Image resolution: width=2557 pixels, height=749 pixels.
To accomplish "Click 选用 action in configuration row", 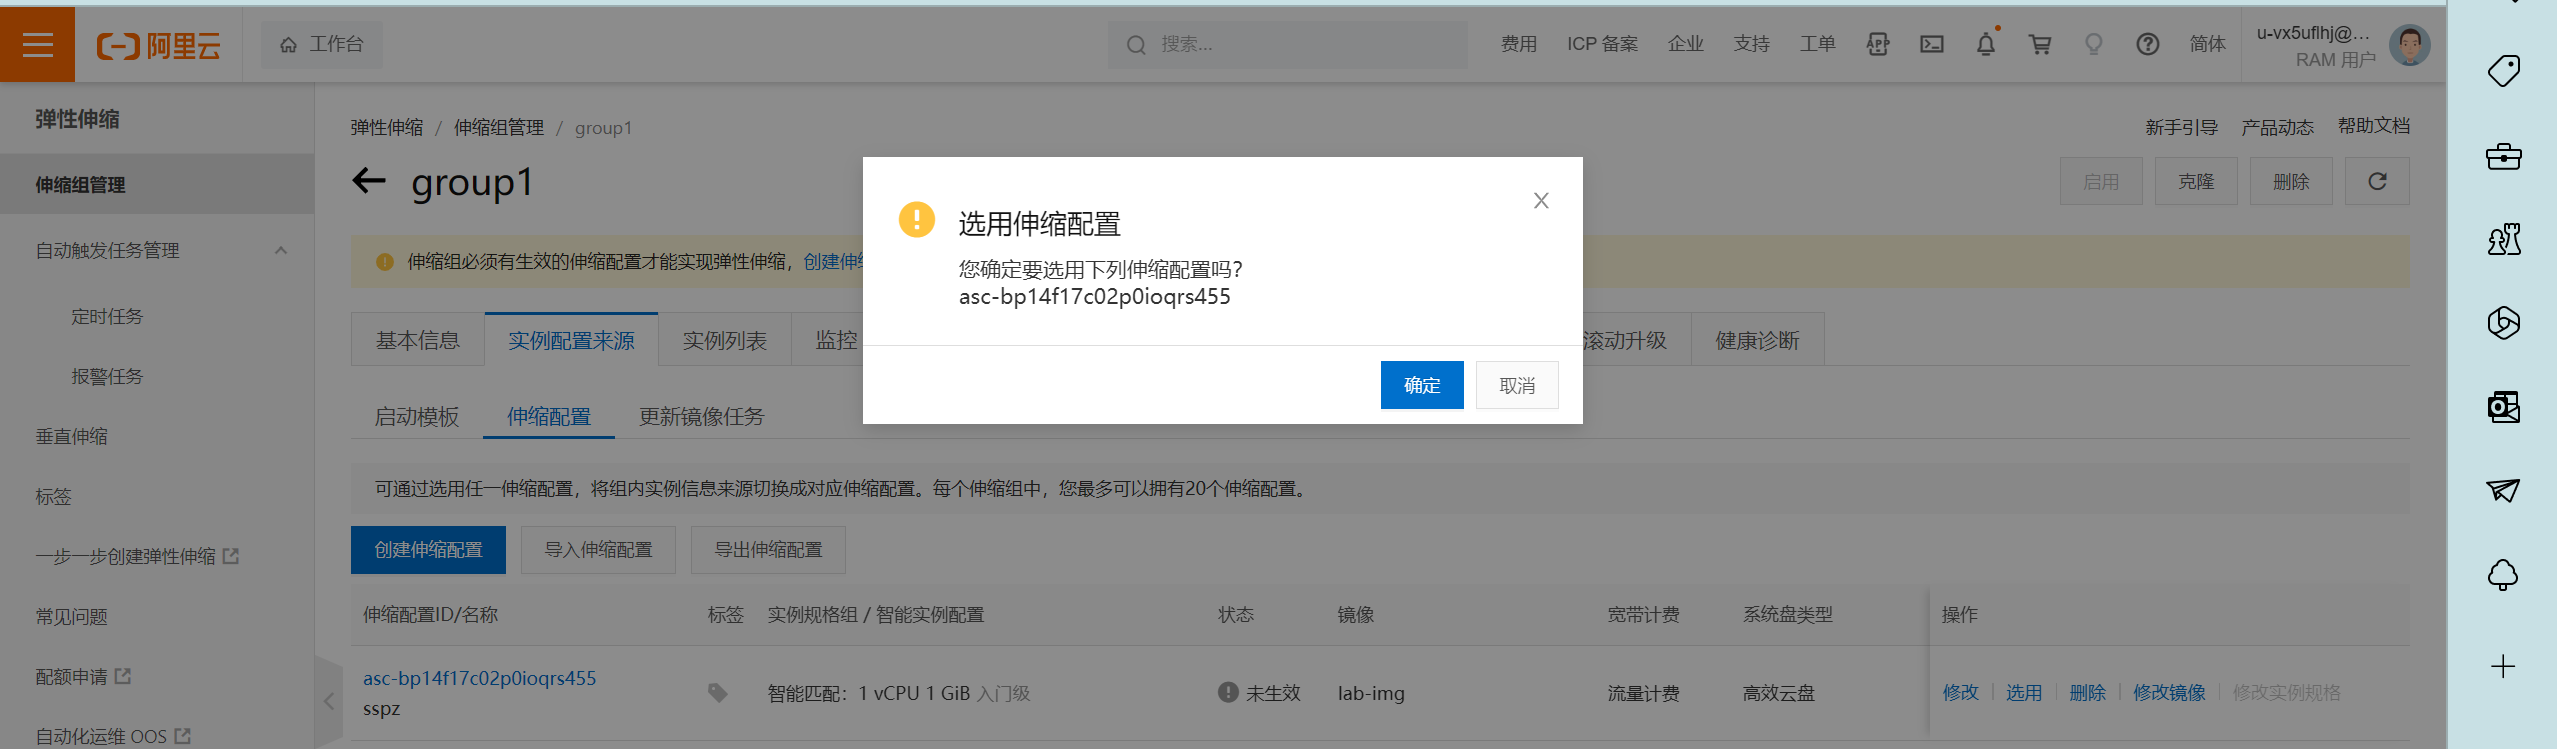I will pos(2024,692).
